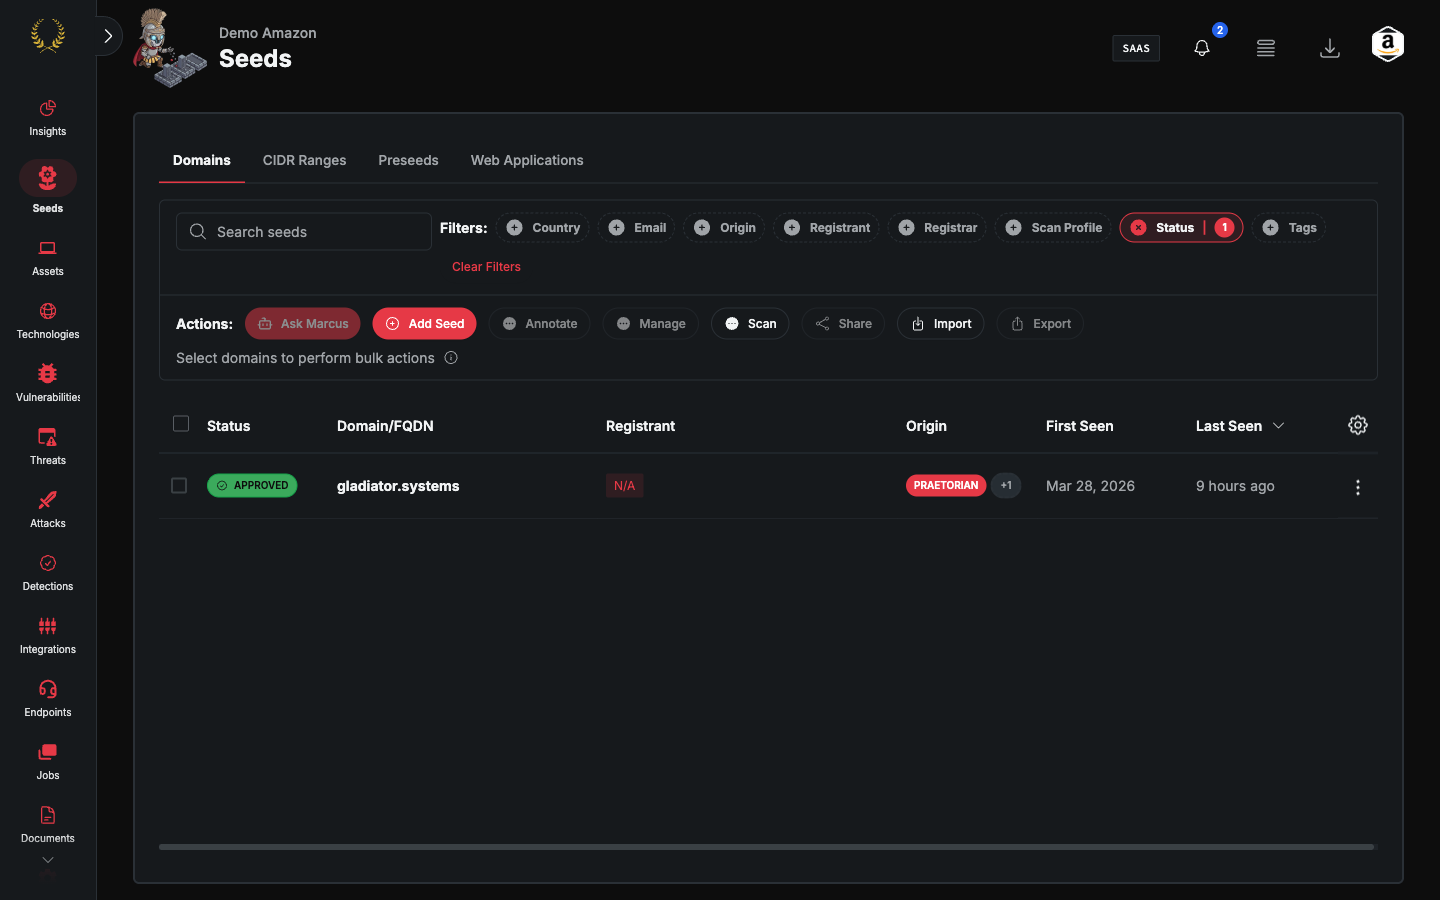This screenshot has width=1440, height=900.
Task: Click the PRAETORIAN origin tag
Action: point(946,485)
